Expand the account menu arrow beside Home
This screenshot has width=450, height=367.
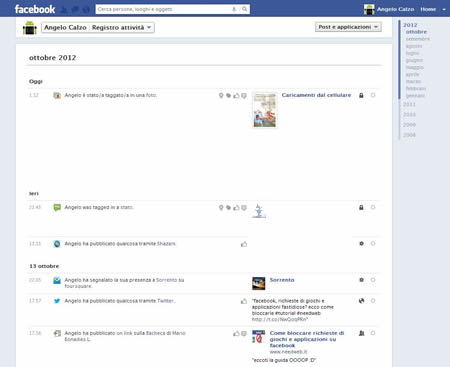444,10
